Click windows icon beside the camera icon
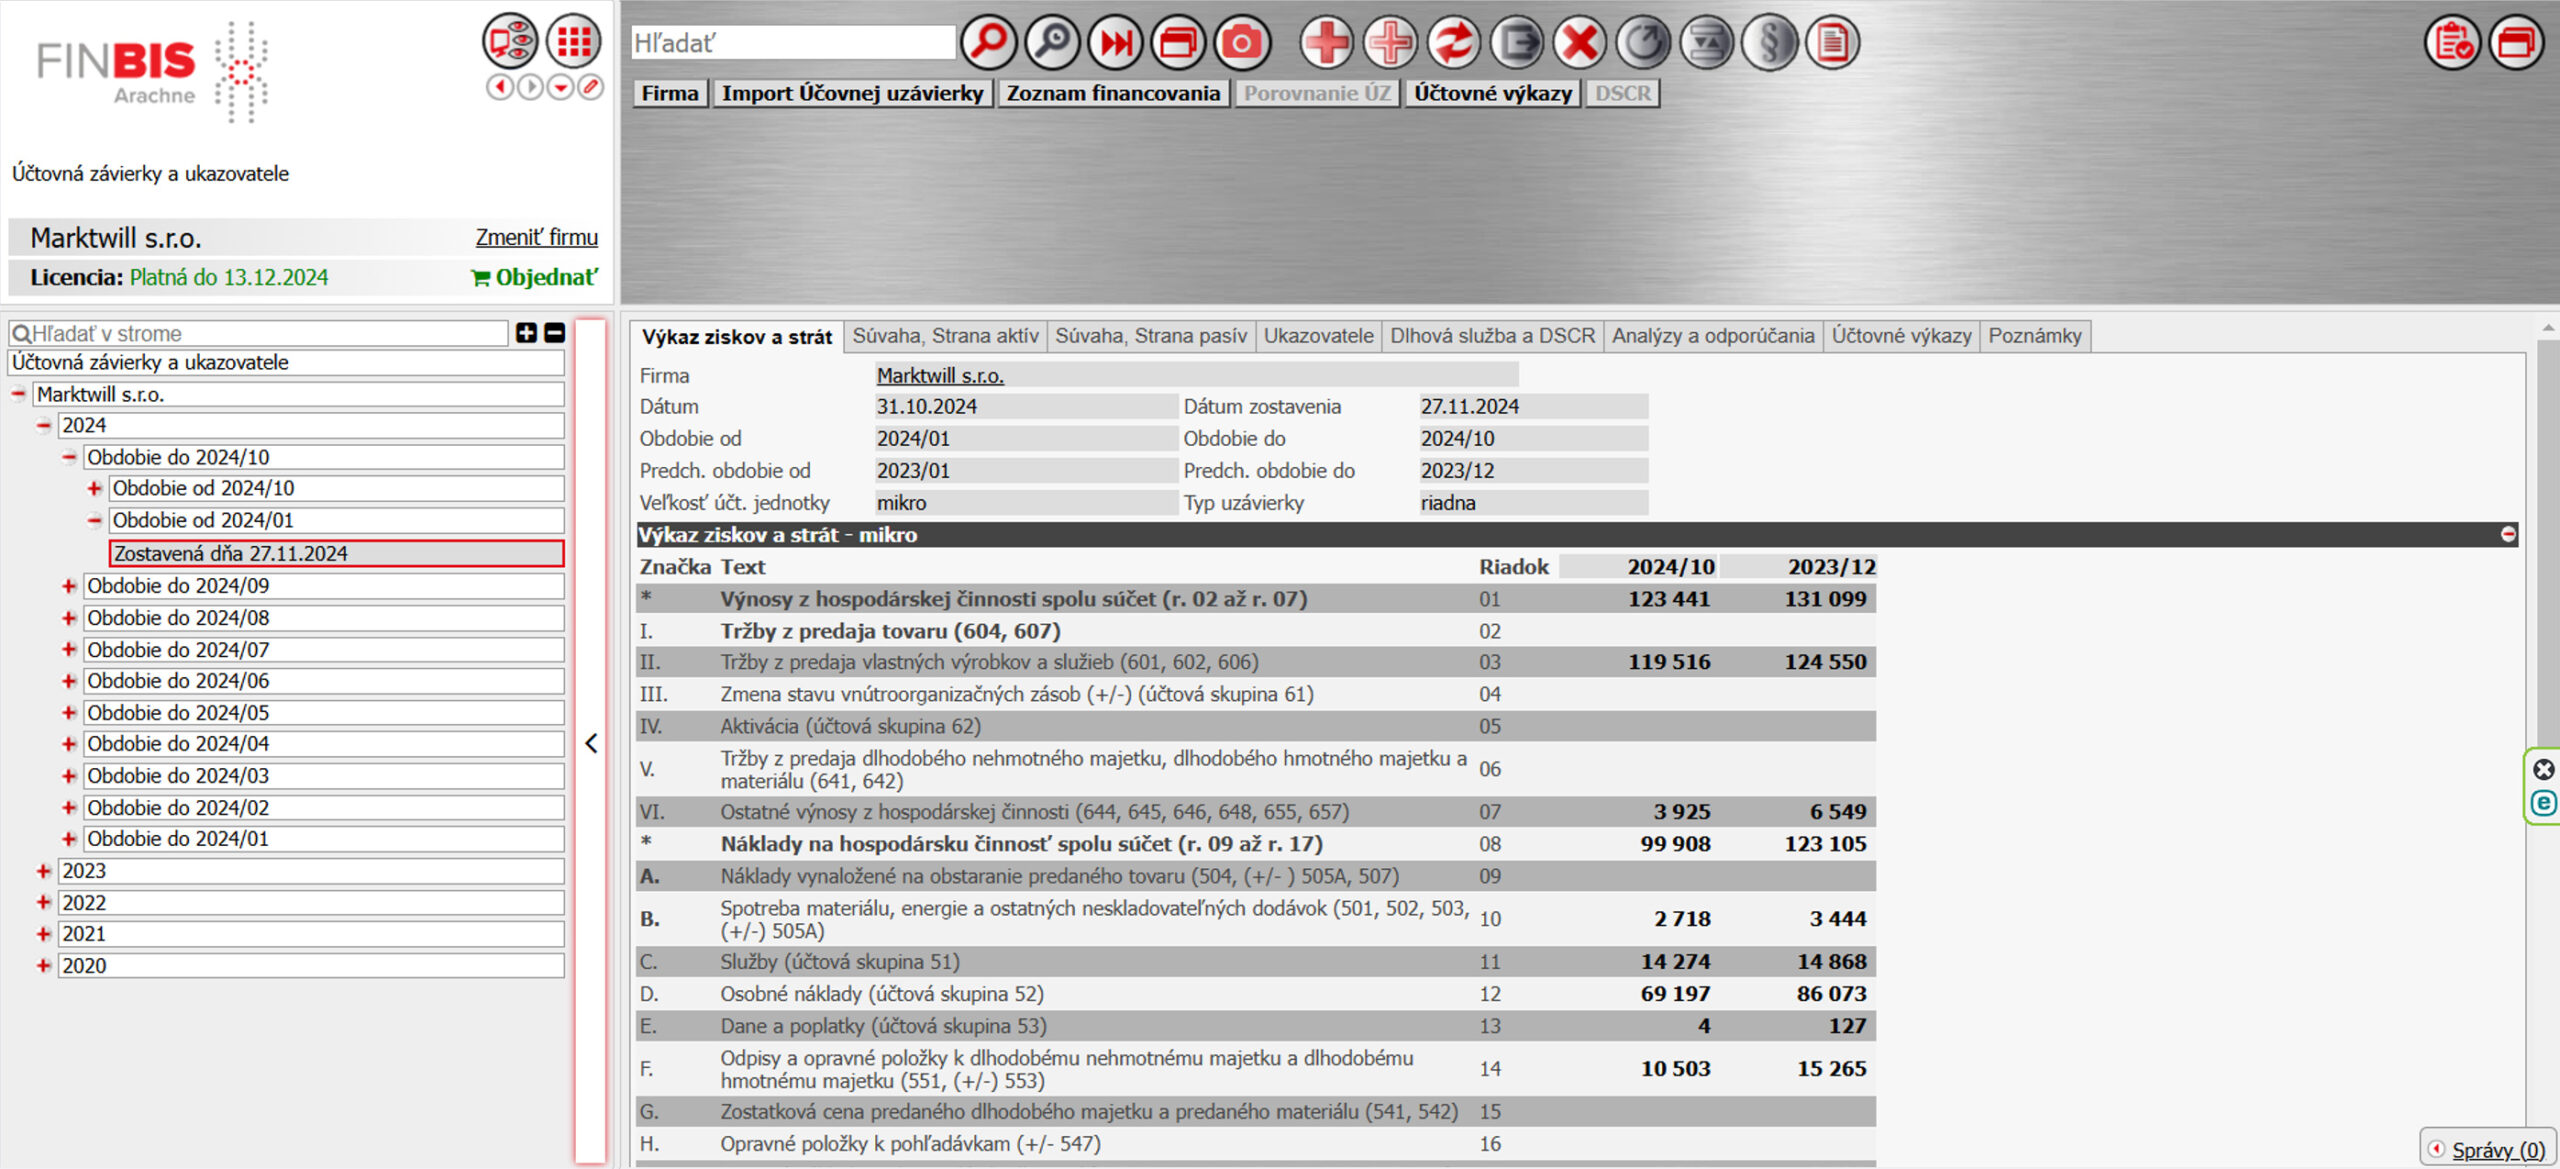 [x=1178, y=43]
